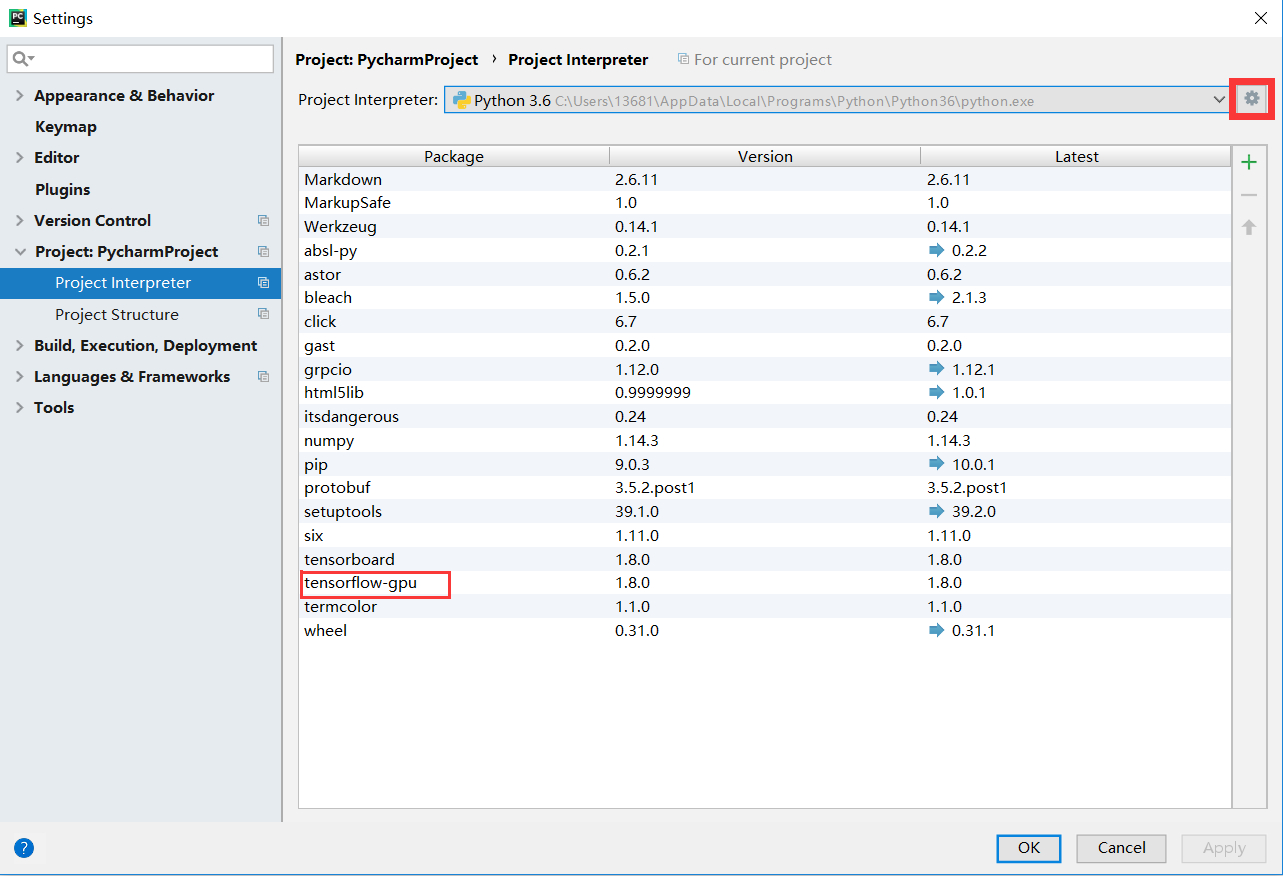Sort by Version column header
This screenshot has height=876, width=1283.
coord(765,156)
